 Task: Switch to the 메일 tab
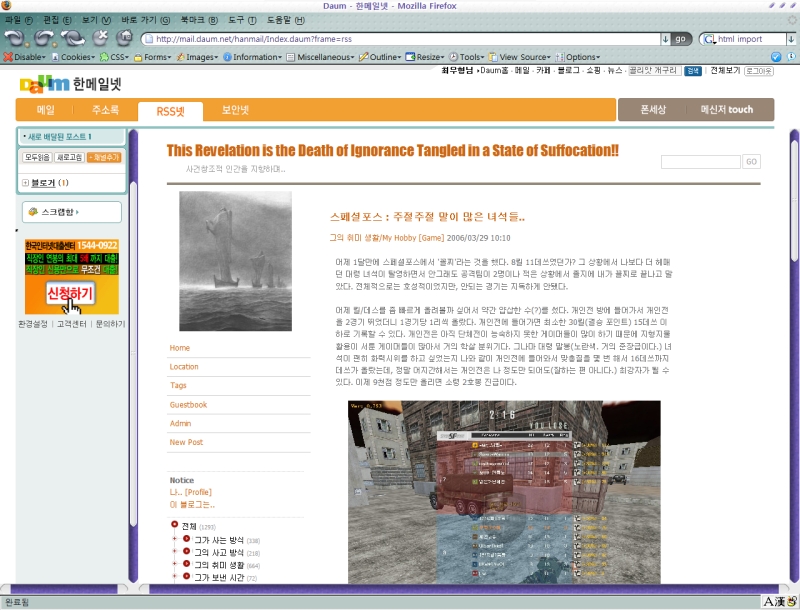[x=45, y=110]
